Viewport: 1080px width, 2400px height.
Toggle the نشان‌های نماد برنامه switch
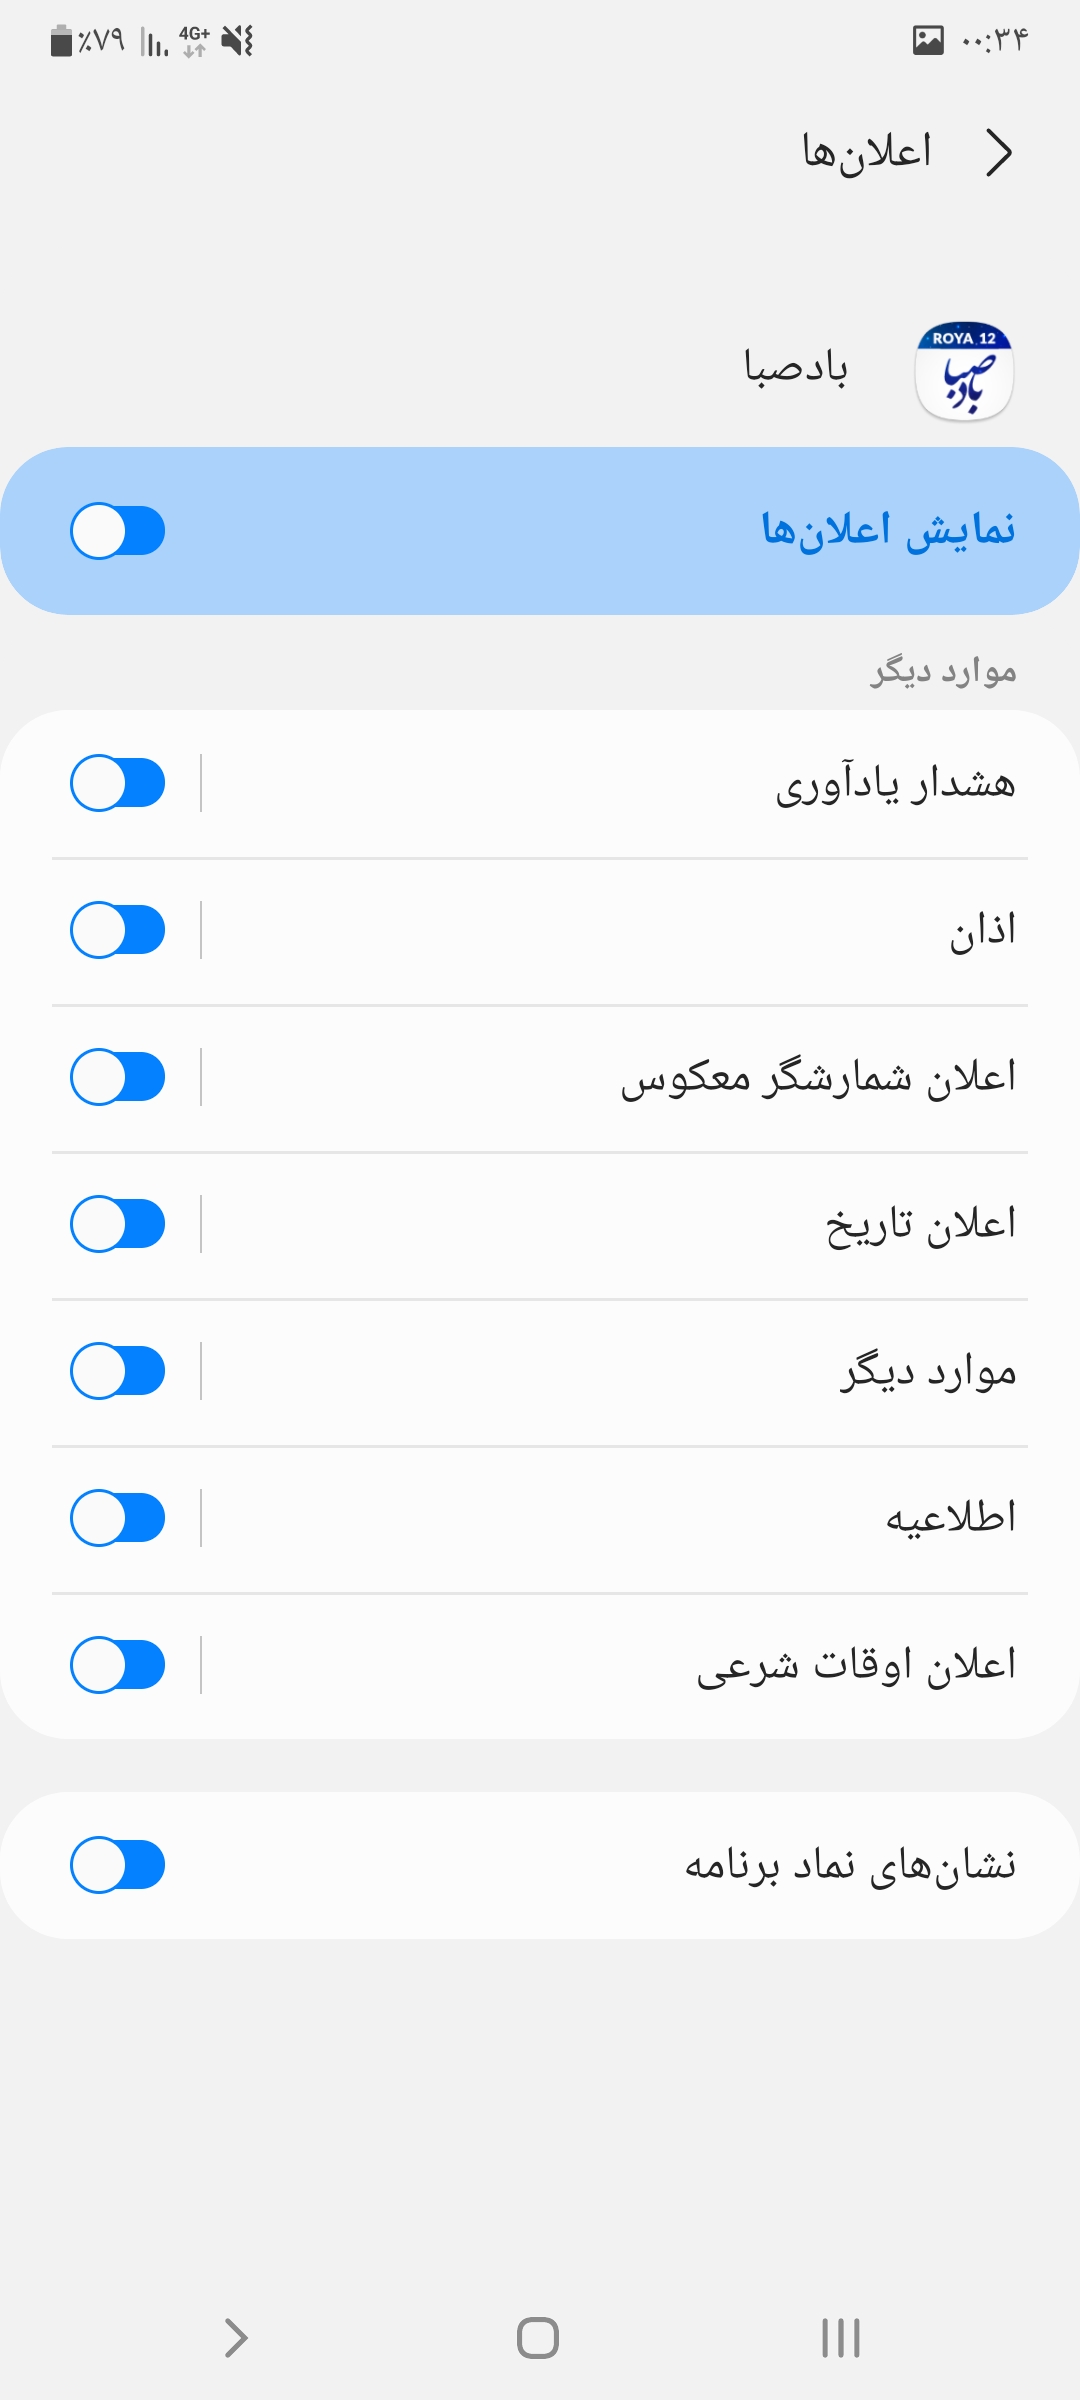pos(118,1865)
